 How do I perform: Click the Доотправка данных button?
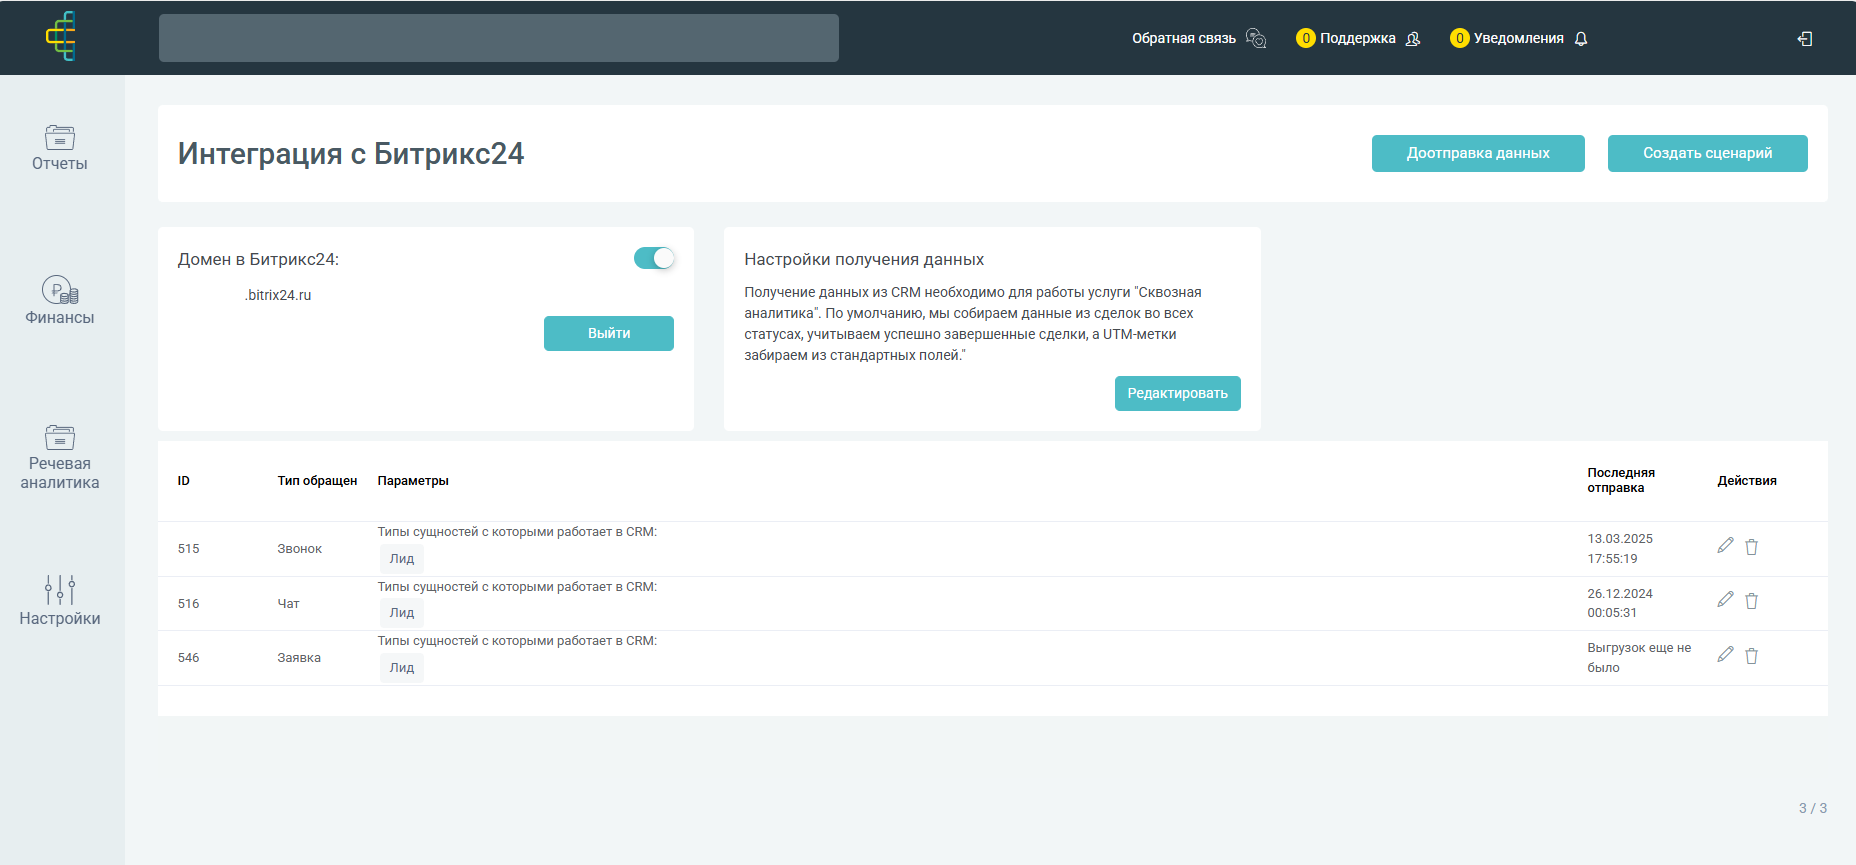click(1478, 153)
